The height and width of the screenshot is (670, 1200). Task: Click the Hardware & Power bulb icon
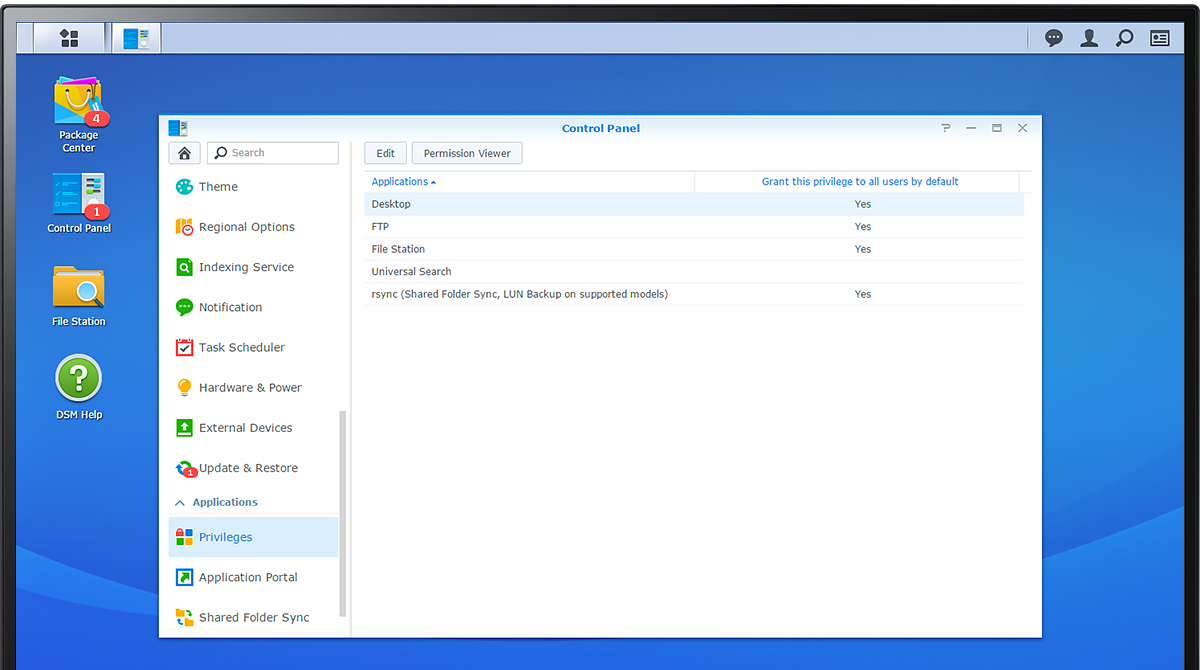point(184,387)
